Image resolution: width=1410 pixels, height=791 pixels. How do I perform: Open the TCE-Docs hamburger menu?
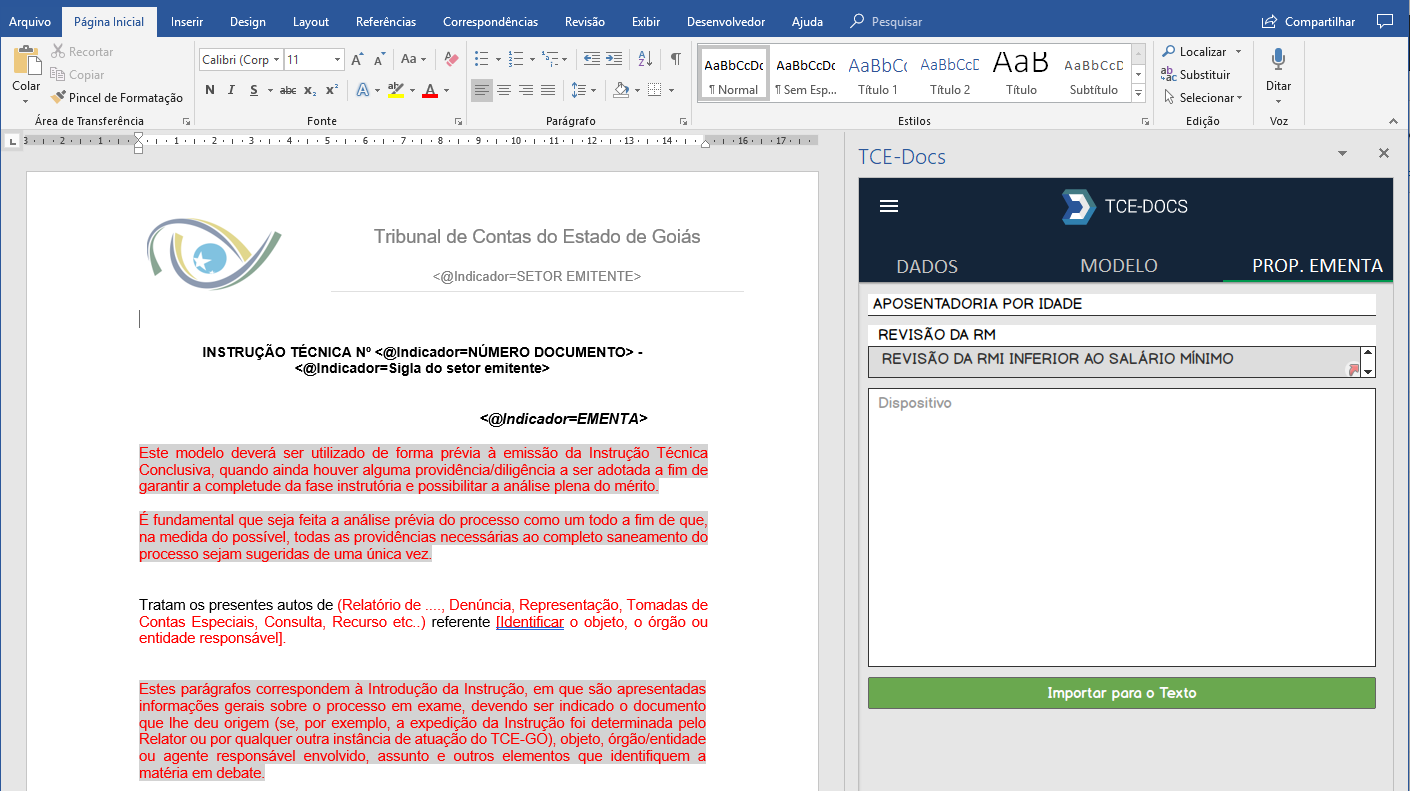click(888, 207)
